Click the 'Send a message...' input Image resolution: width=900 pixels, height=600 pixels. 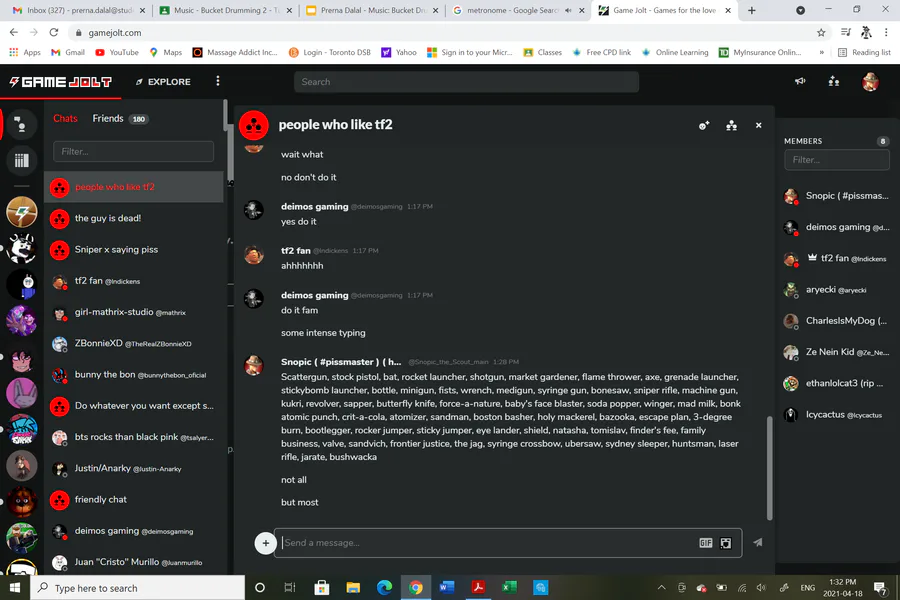coord(488,543)
